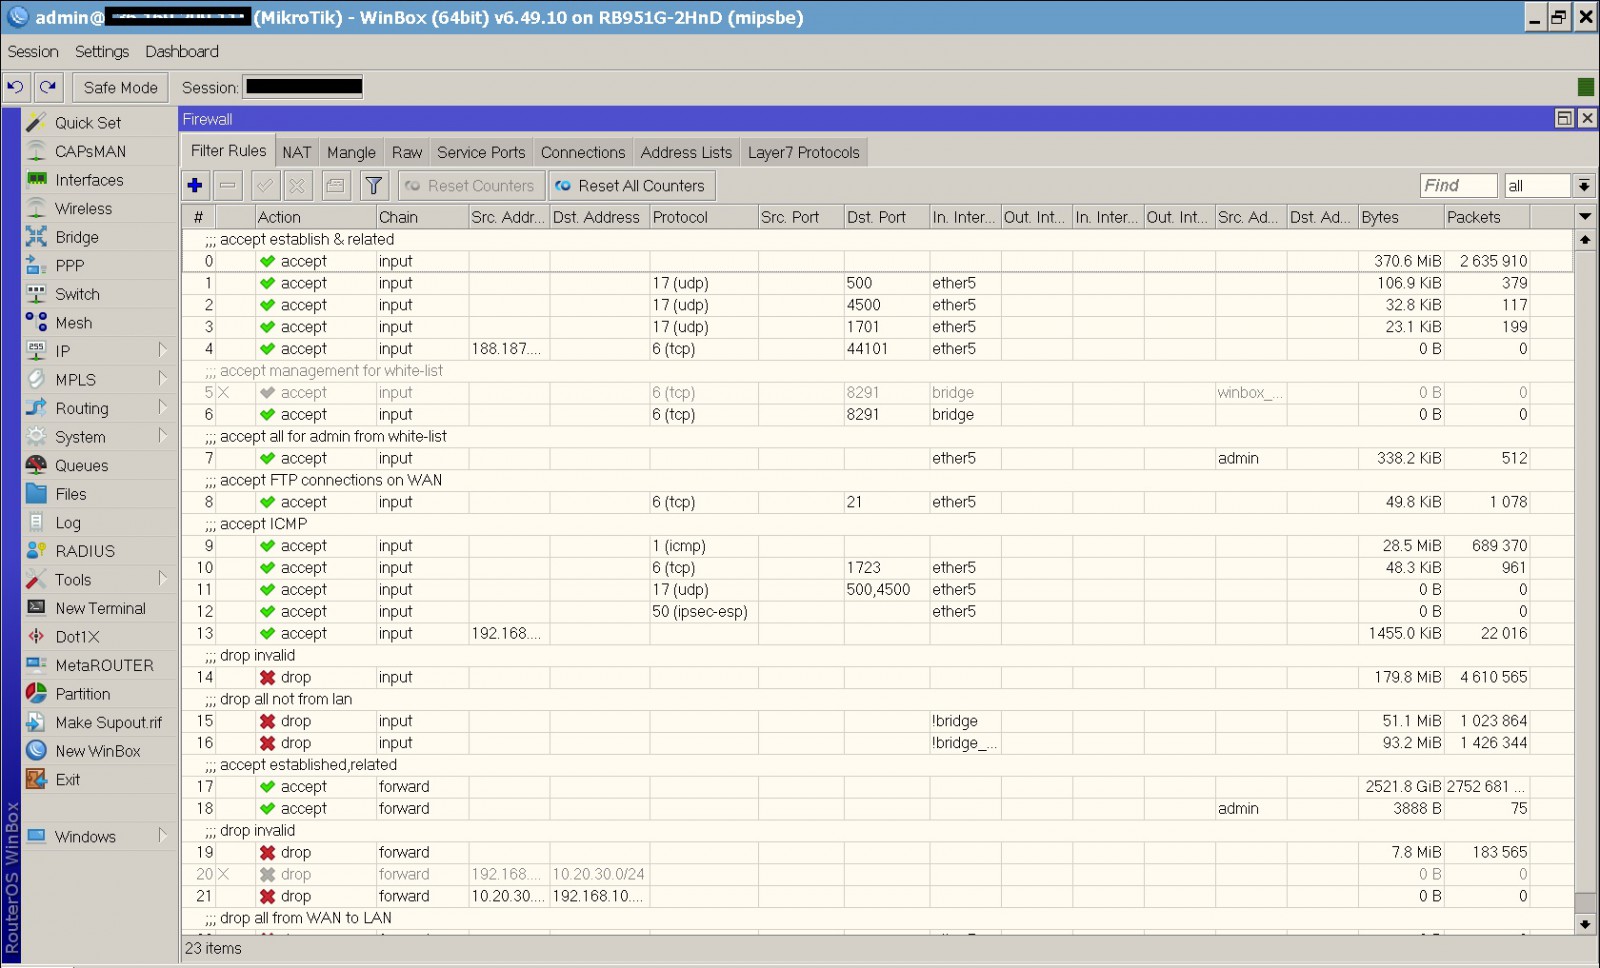
Task: Click scroll up arrow of rules list
Action: (1585, 240)
